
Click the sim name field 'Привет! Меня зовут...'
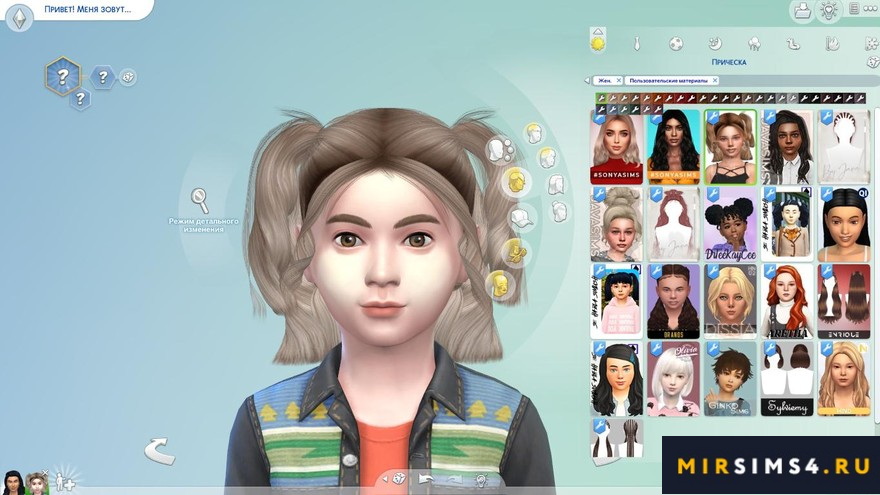pos(88,9)
